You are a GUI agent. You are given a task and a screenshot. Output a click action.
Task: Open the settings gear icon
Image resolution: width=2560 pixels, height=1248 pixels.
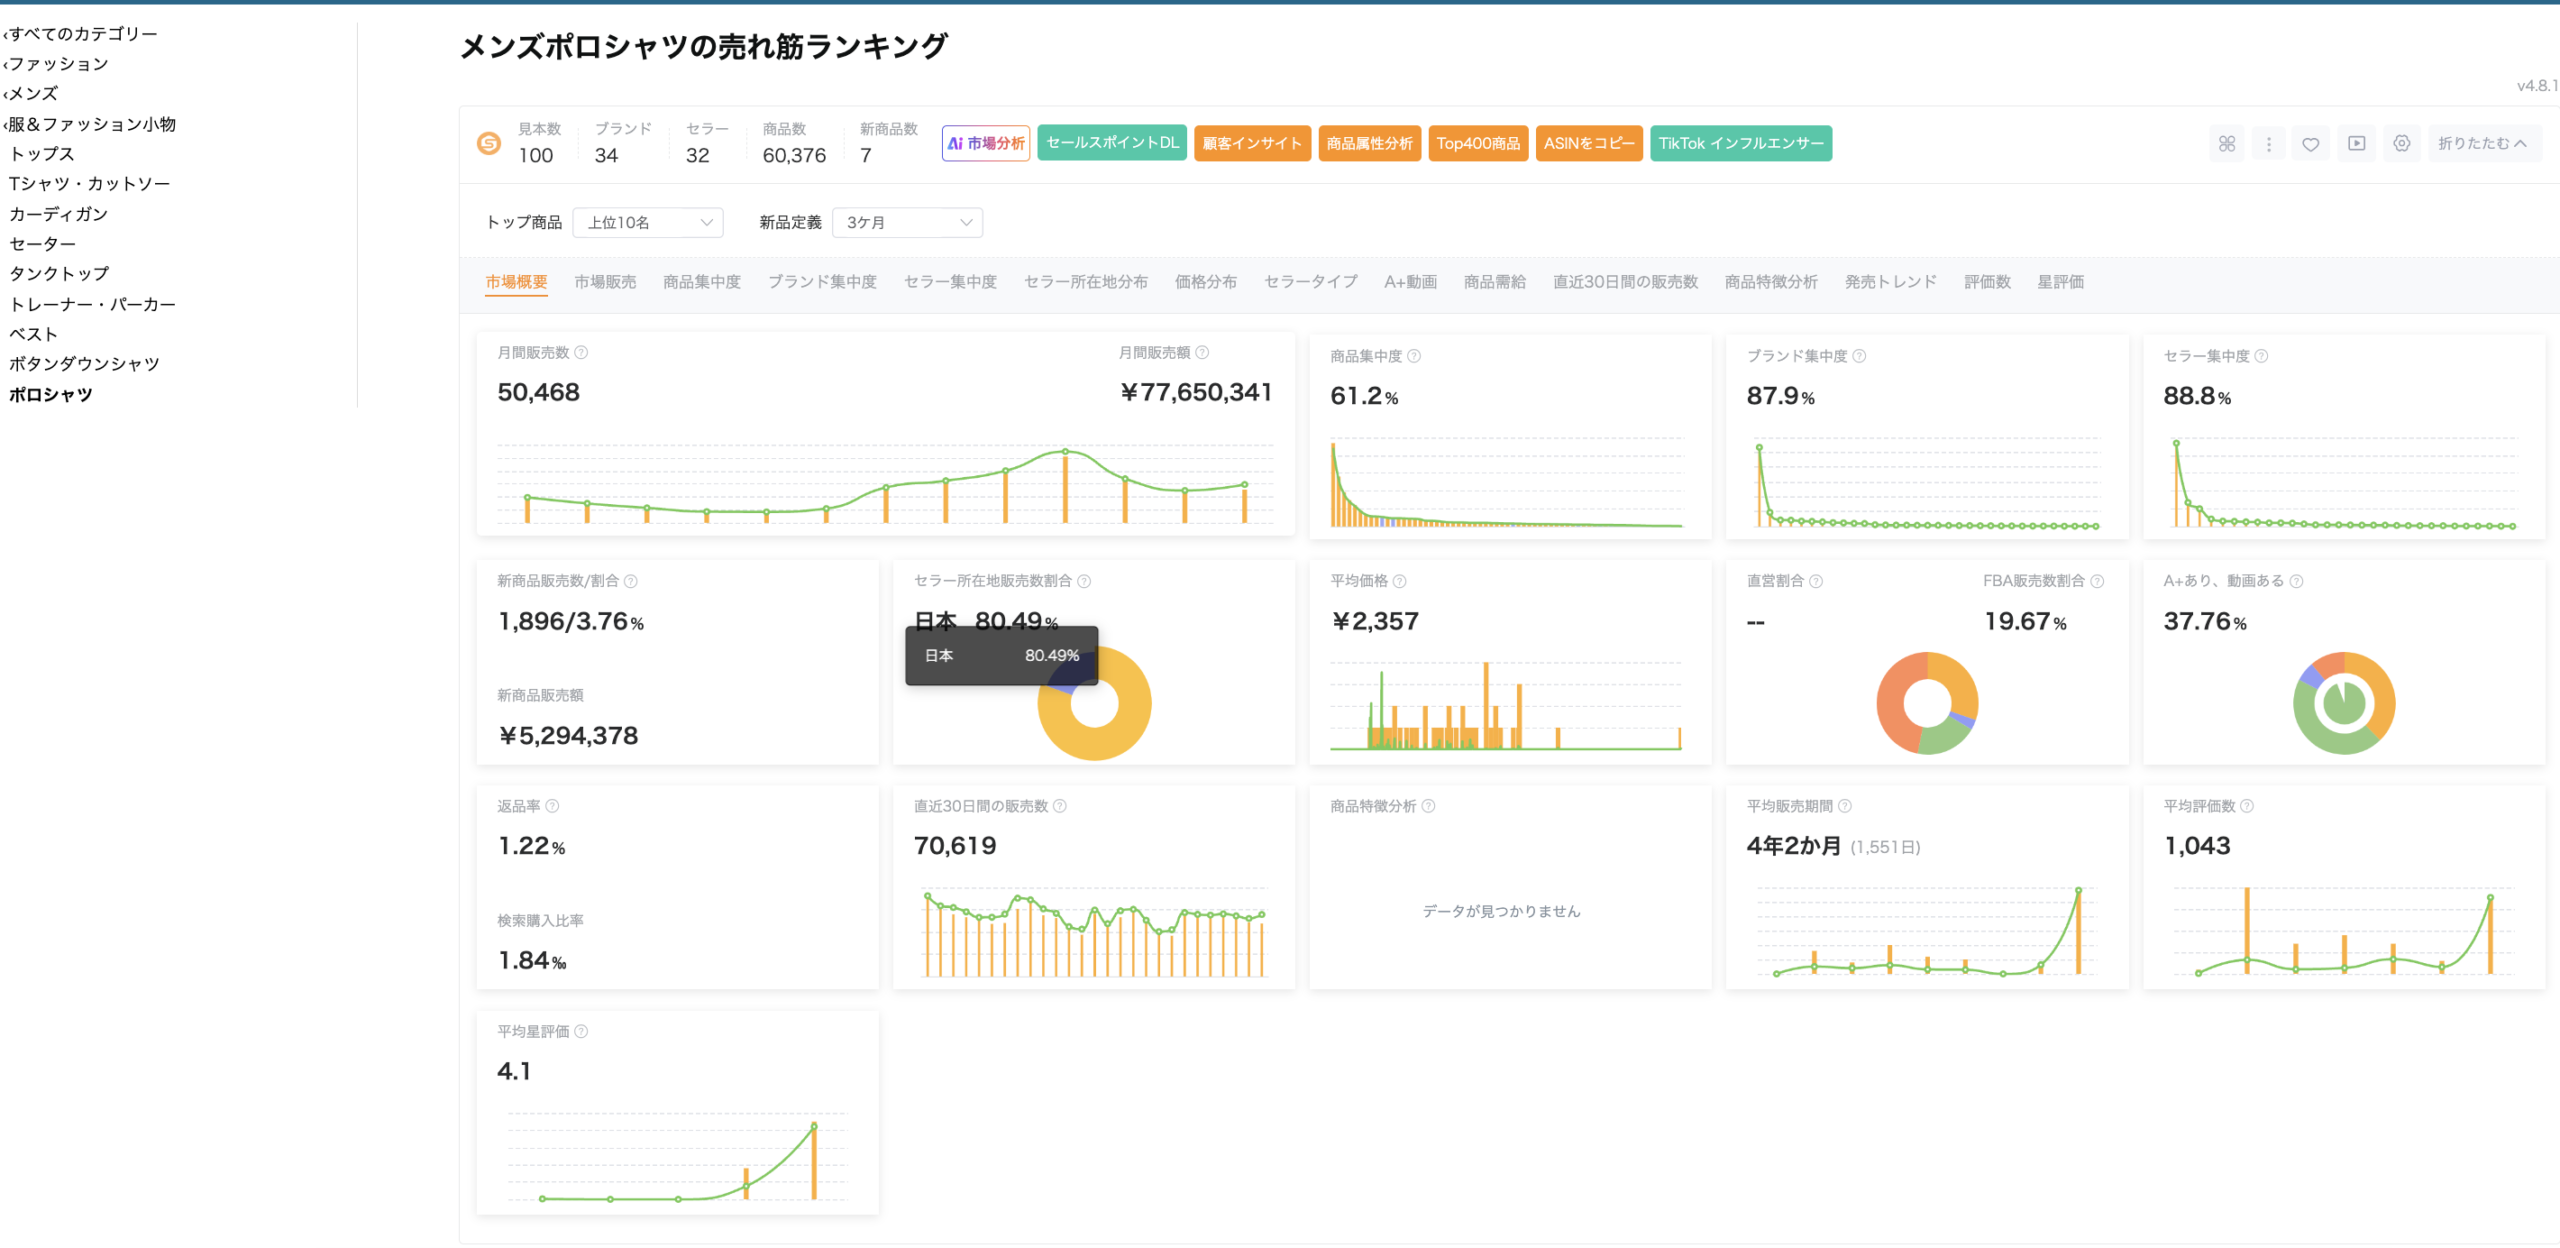(2402, 143)
